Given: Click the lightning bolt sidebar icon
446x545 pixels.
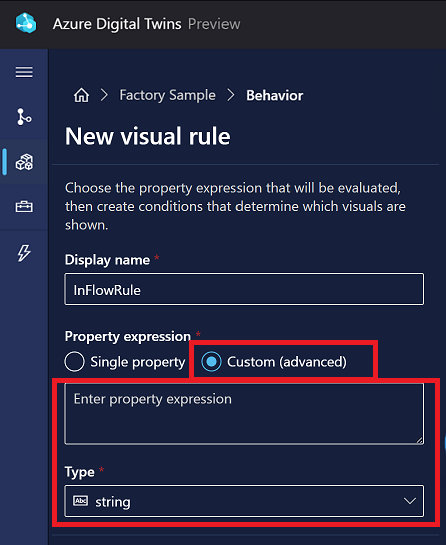Looking at the screenshot, I should click(x=24, y=253).
